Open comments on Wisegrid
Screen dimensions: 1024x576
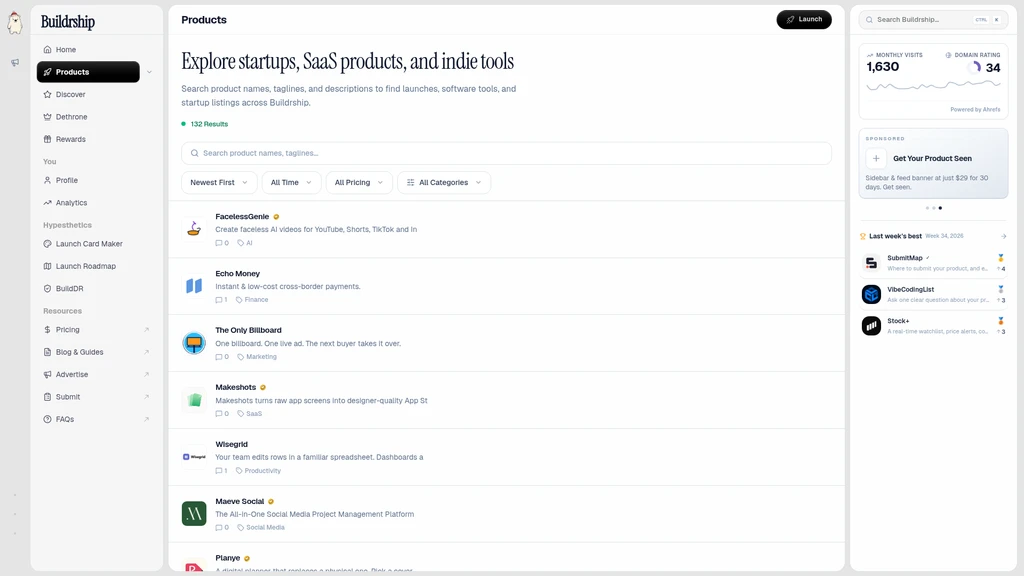tap(221, 471)
